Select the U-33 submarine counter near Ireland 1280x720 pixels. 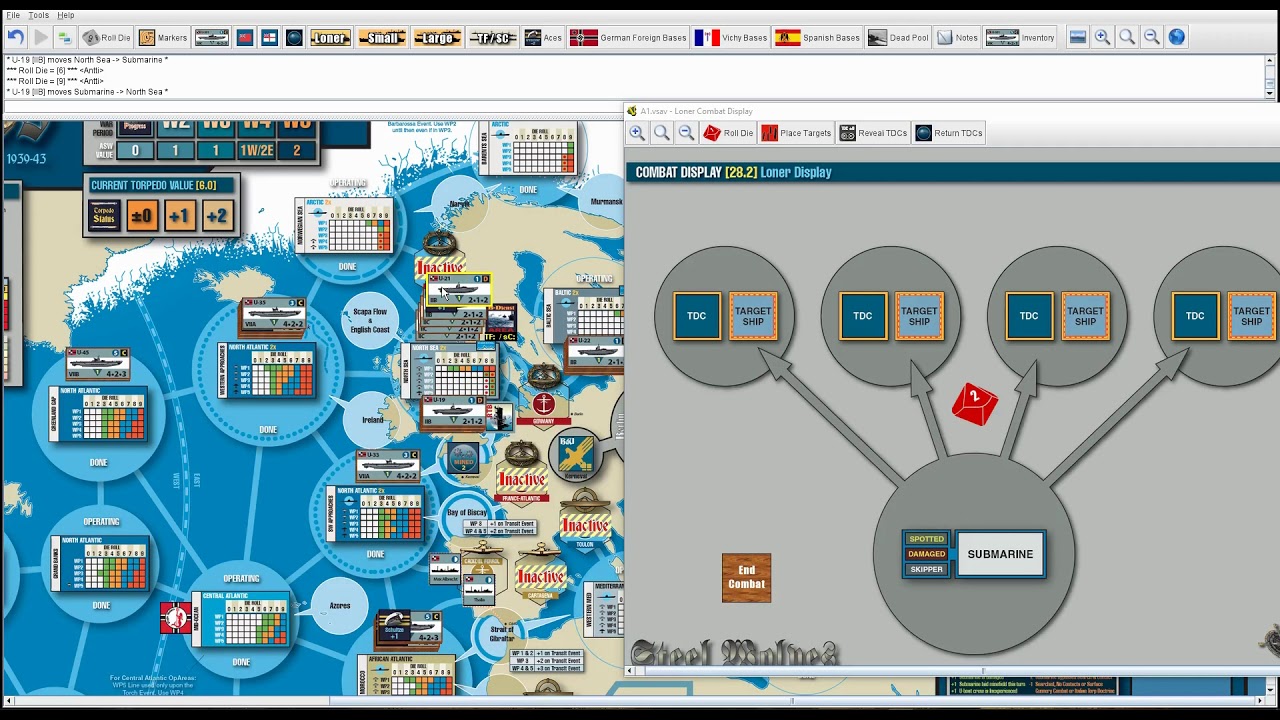pyautogui.click(x=388, y=465)
